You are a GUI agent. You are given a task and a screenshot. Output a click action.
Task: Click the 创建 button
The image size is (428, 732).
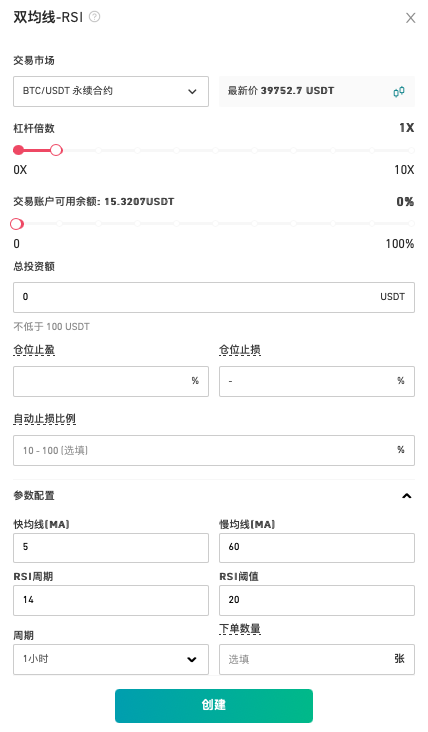214,705
